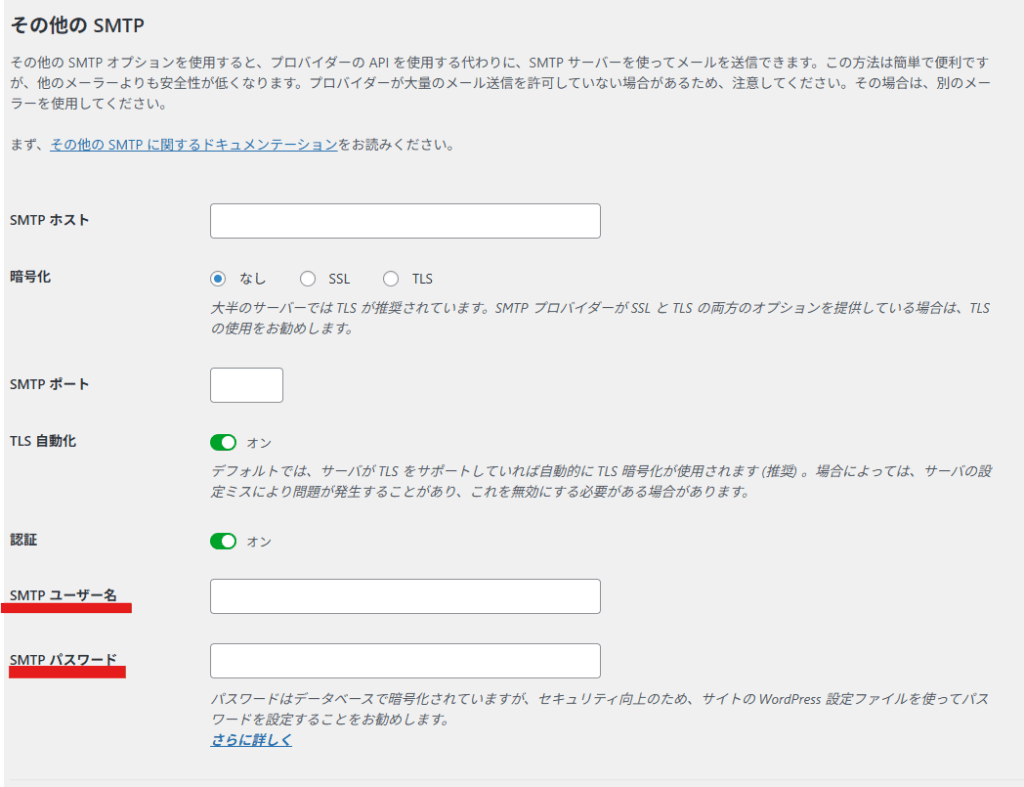
Task: Select the SSL encryption radio button
Action: point(308,279)
